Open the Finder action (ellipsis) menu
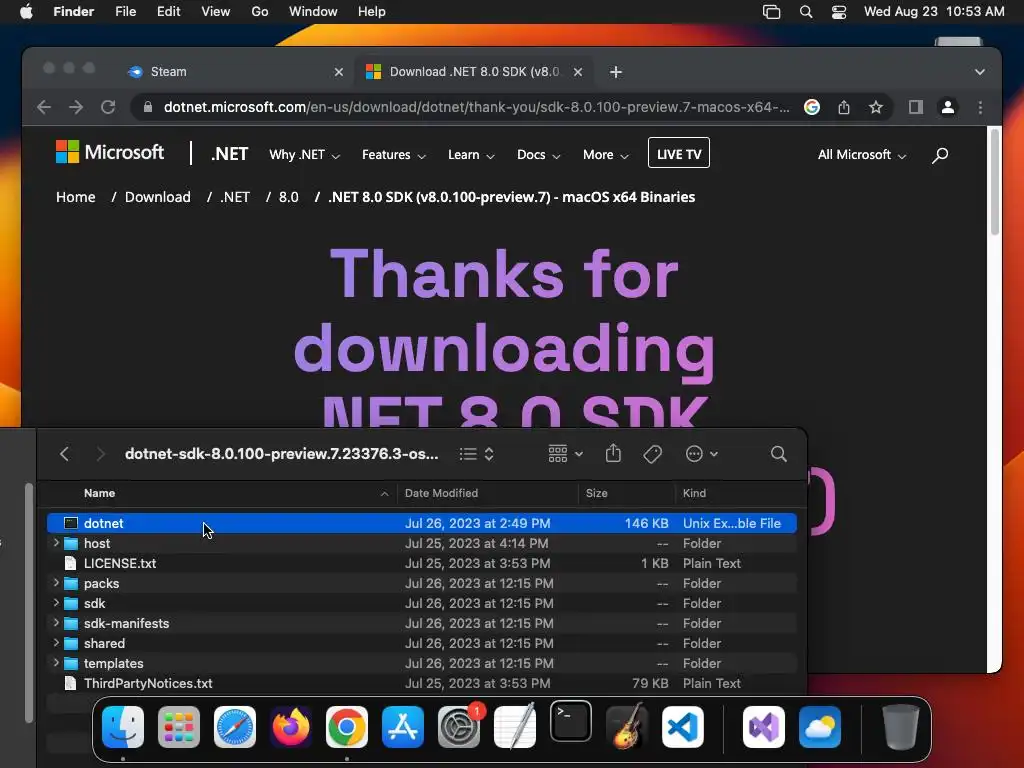The image size is (1024, 768). click(x=702, y=454)
